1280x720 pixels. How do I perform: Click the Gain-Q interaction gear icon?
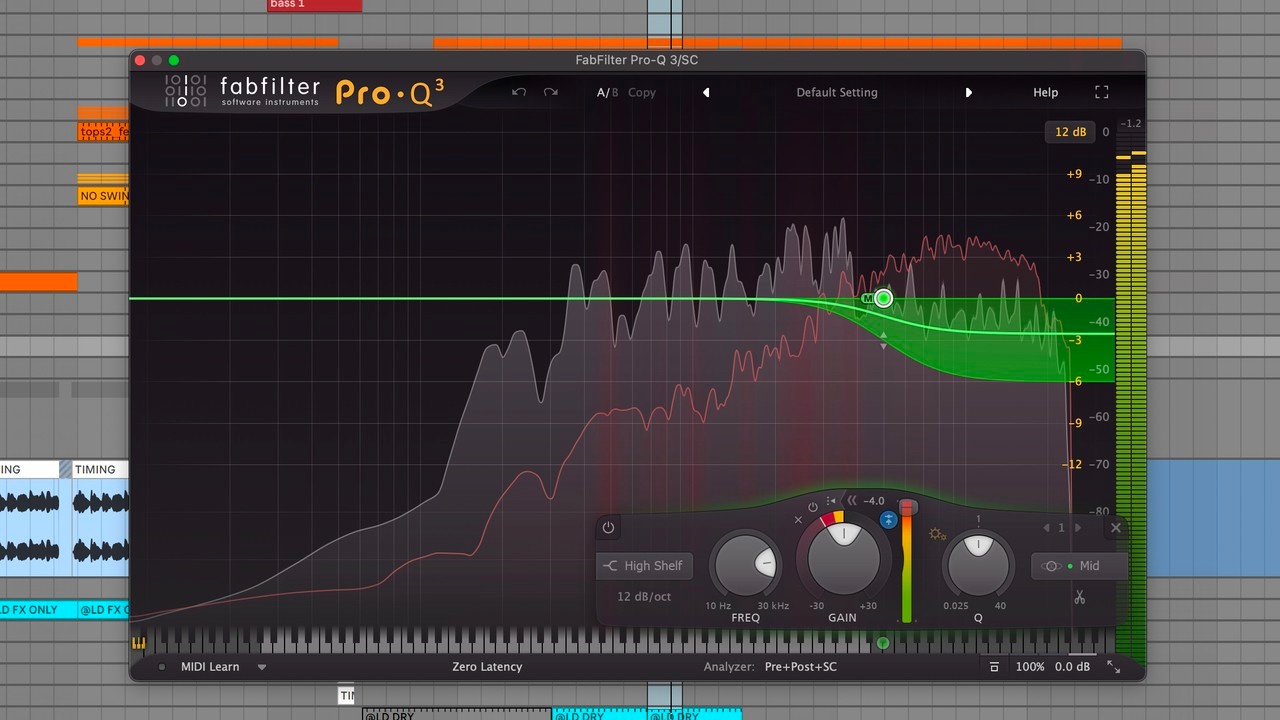point(937,534)
